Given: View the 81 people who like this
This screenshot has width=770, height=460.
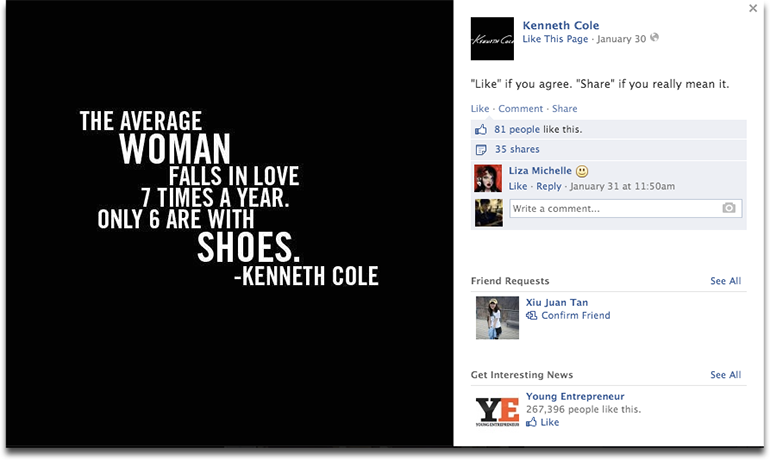Looking at the screenshot, I should pyautogui.click(x=517, y=129).
